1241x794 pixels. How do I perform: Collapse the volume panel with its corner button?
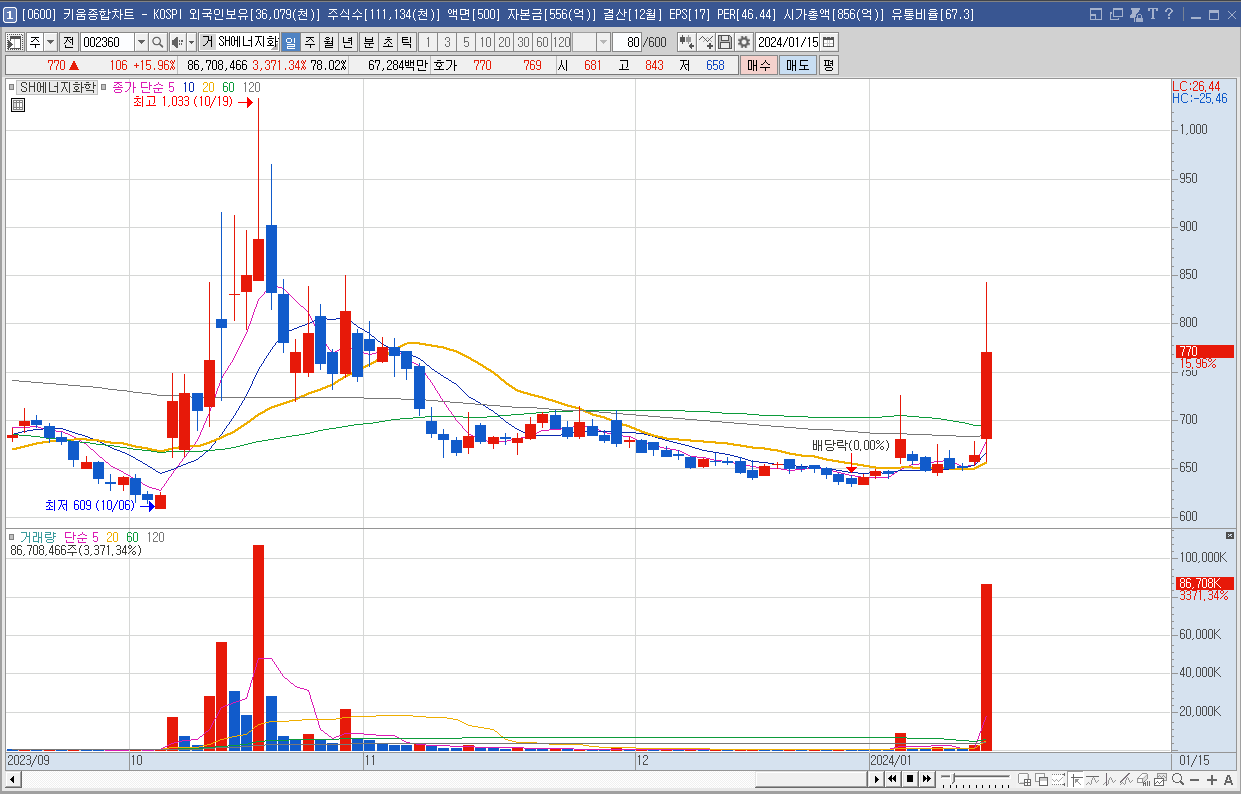(1230, 536)
